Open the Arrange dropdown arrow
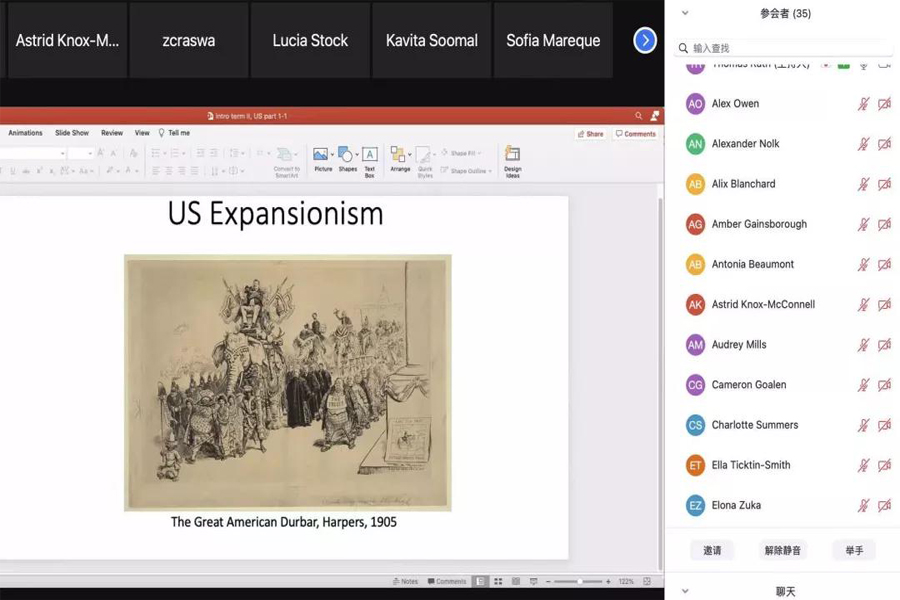900x600 pixels. [409, 154]
